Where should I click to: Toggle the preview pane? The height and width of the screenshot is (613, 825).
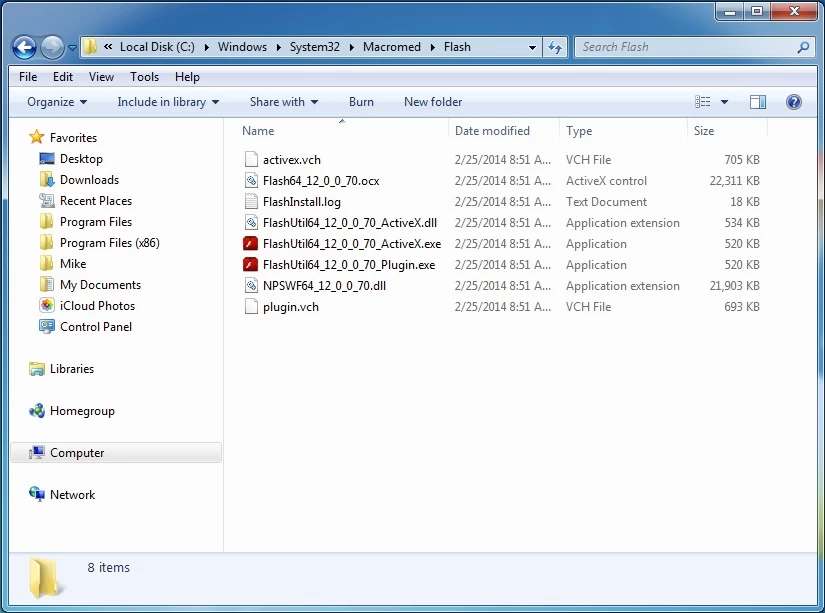tap(757, 102)
